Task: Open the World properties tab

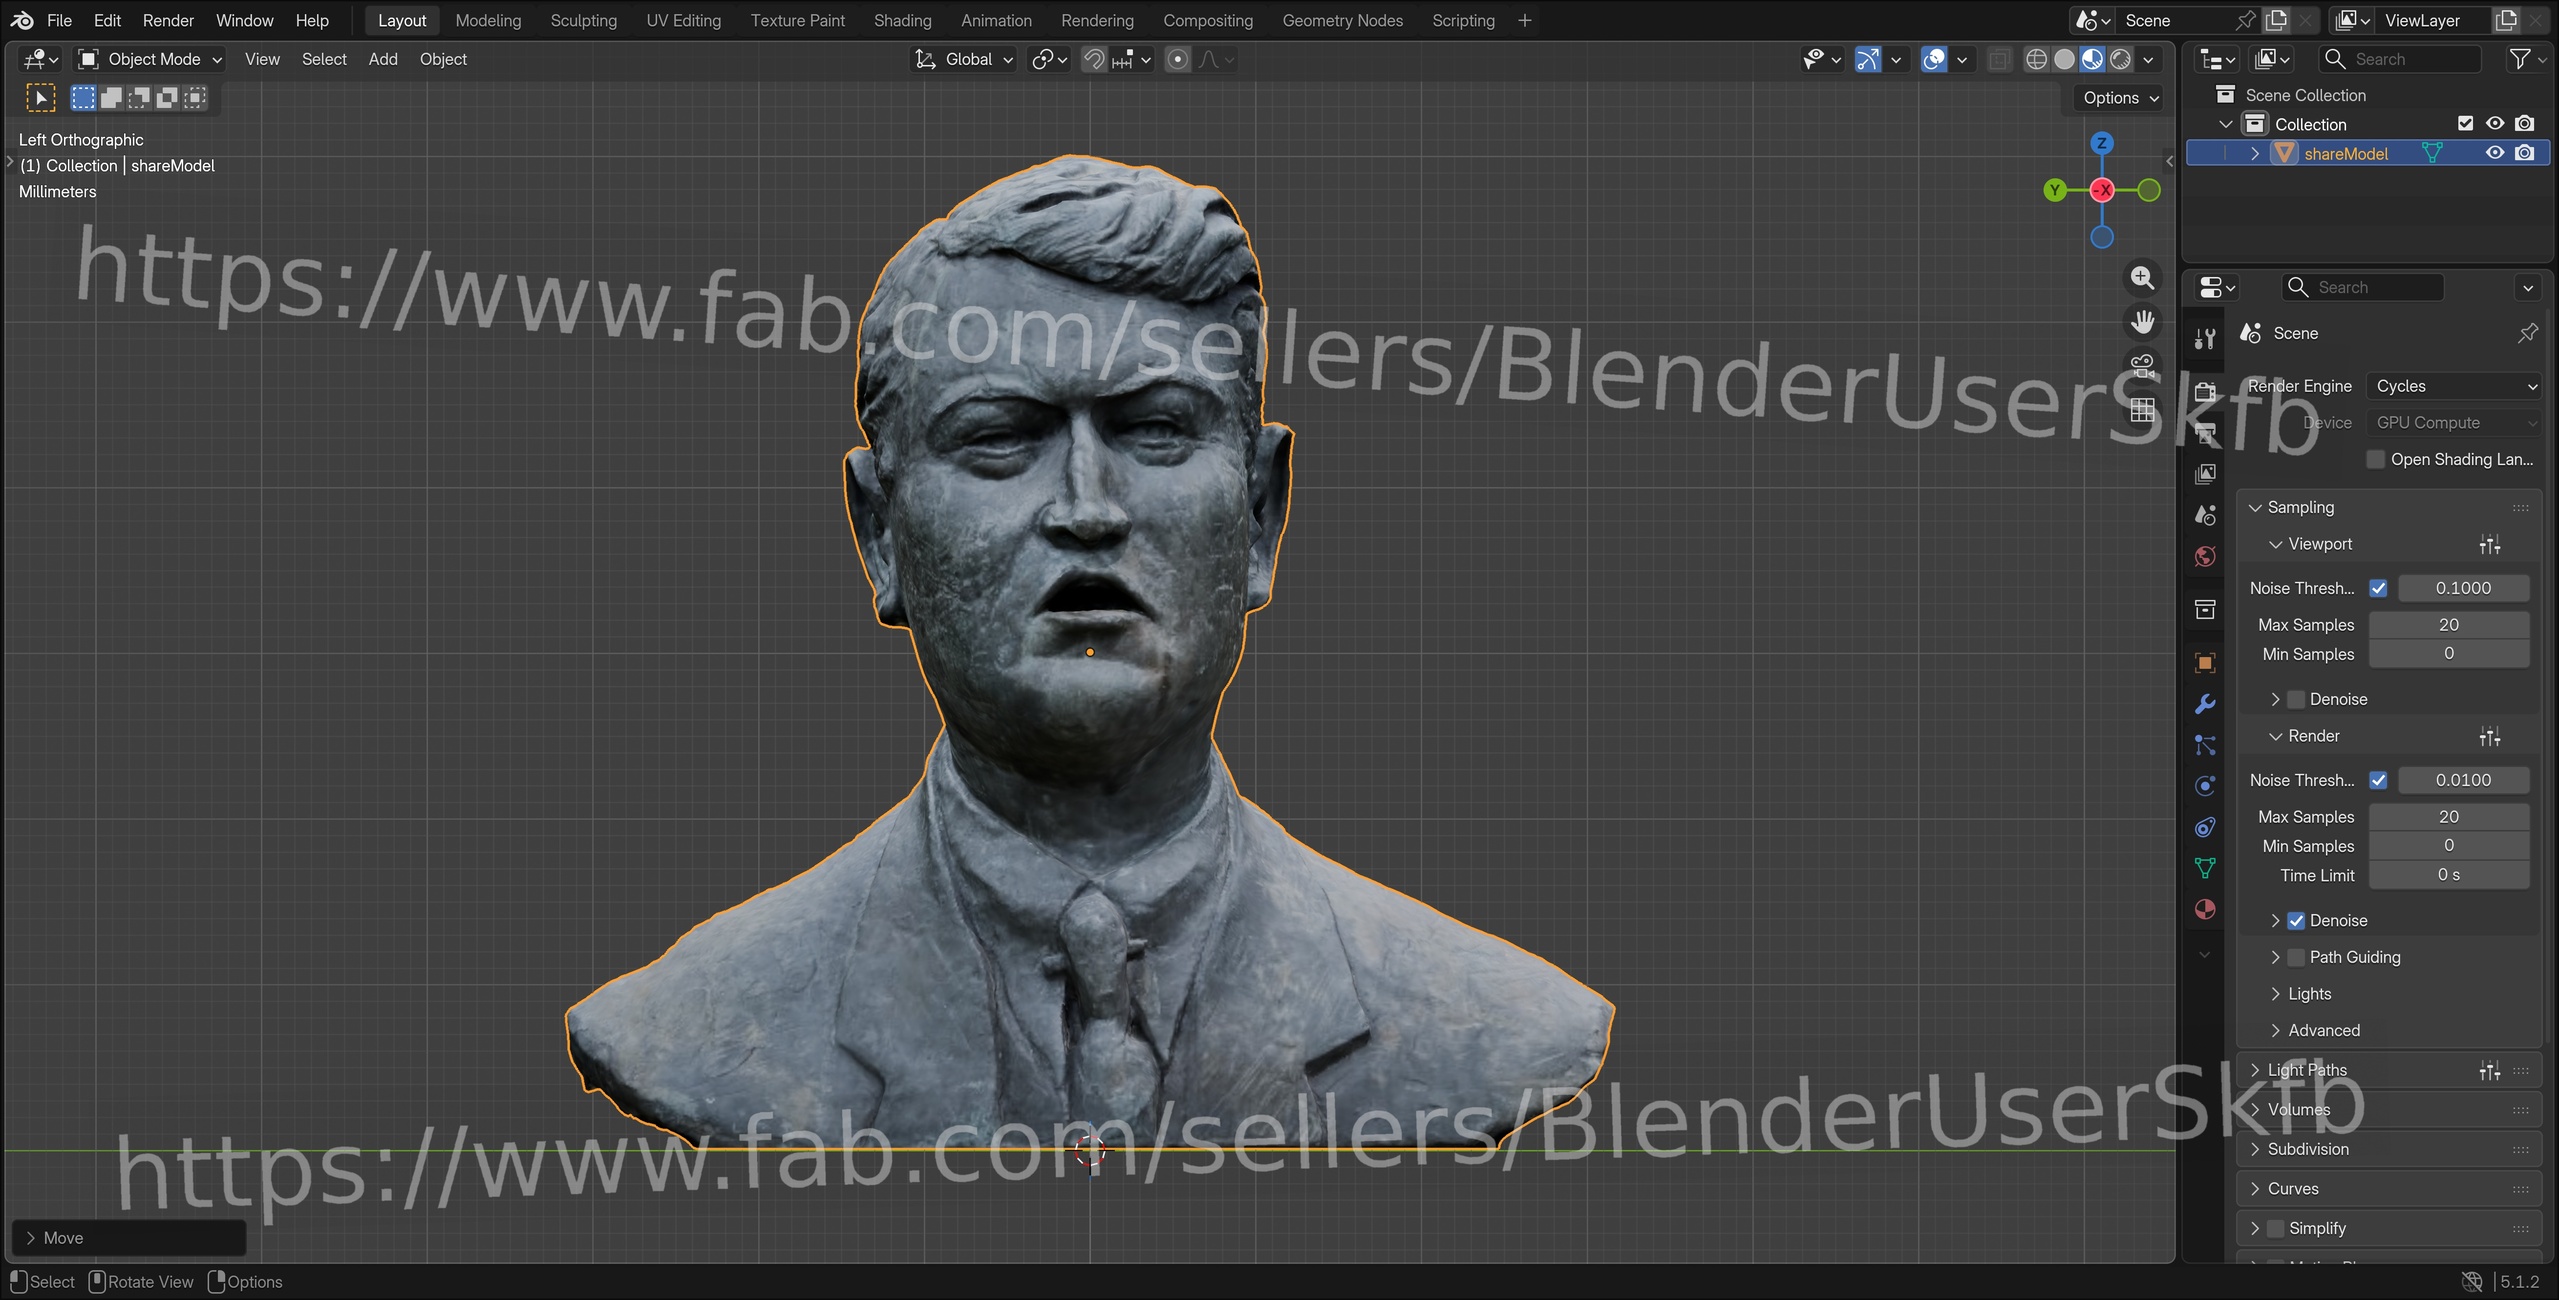Action: pyautogui.click(x=2205, y=557)
